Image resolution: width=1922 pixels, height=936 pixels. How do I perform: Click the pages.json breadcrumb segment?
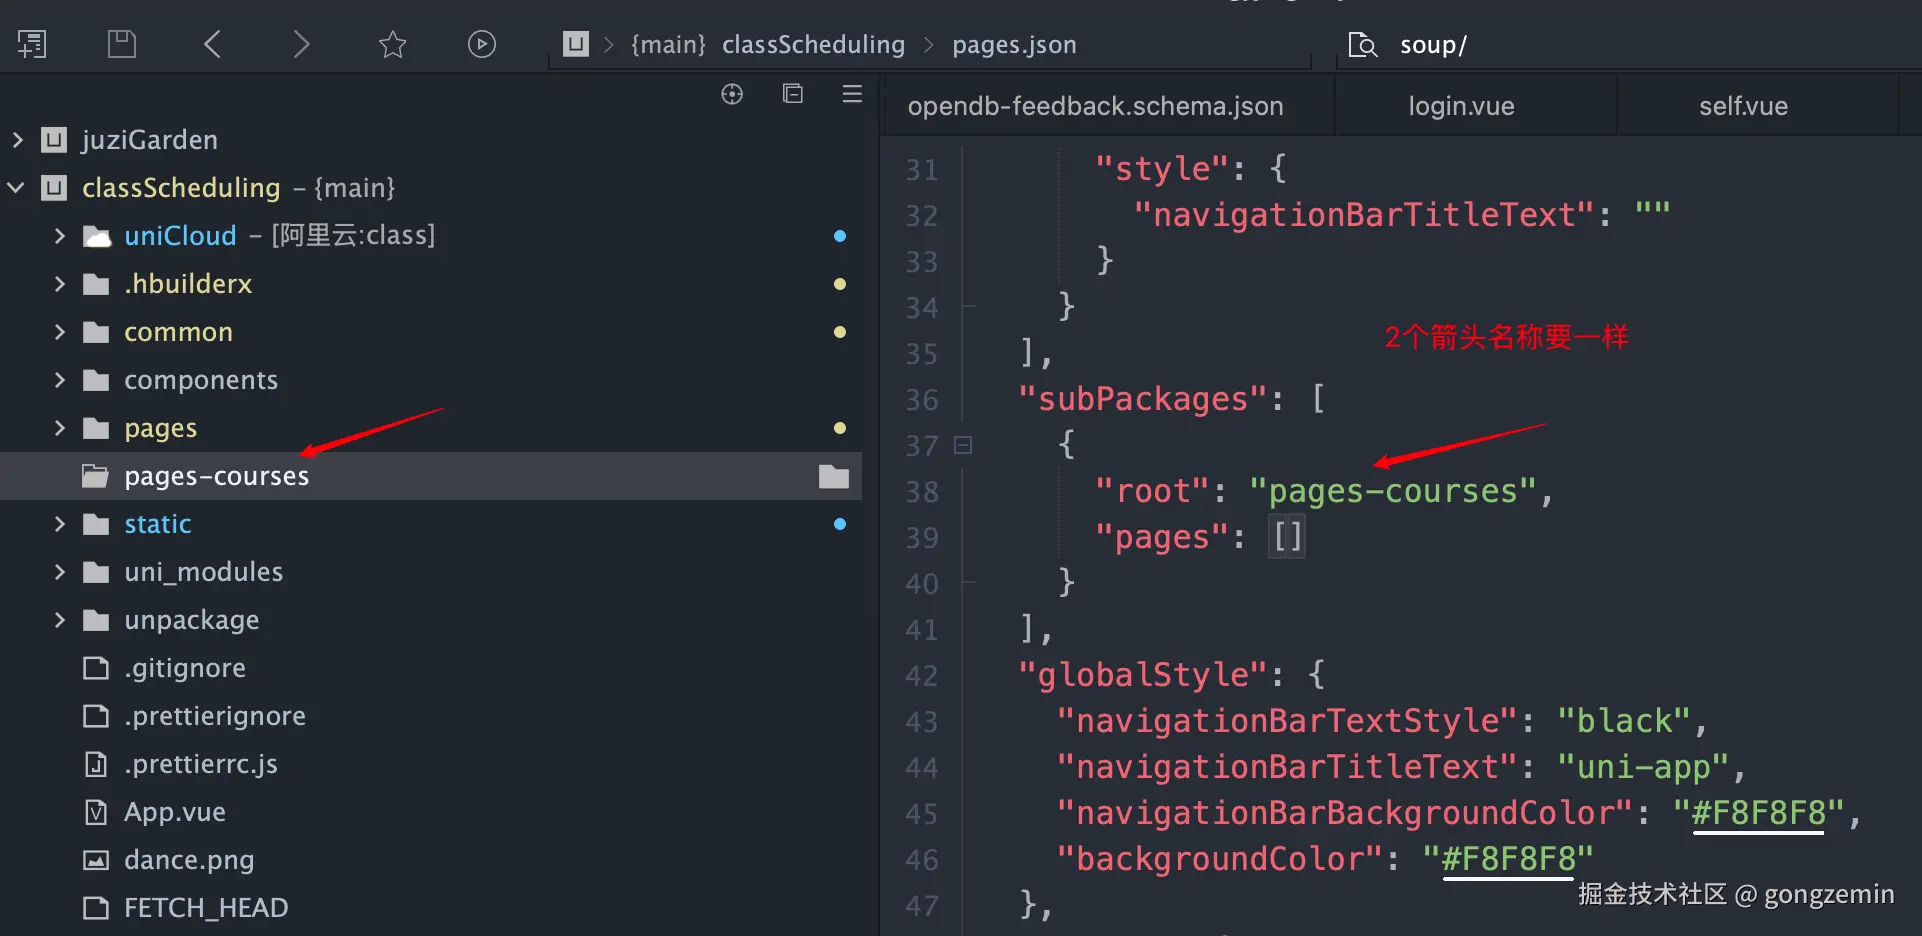(x=1014, y=45)
